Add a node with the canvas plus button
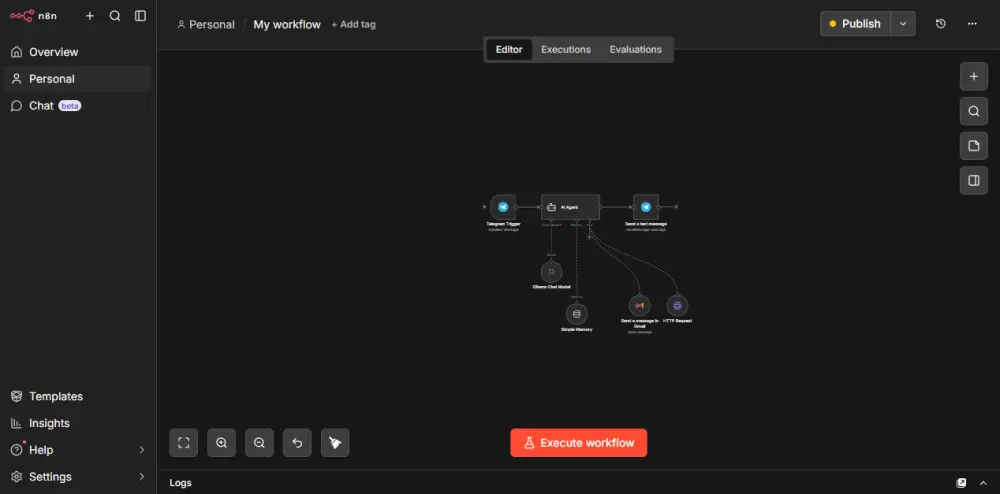Image resolution: width=1000 pixels, height=494 pixels. coord(974,76)
